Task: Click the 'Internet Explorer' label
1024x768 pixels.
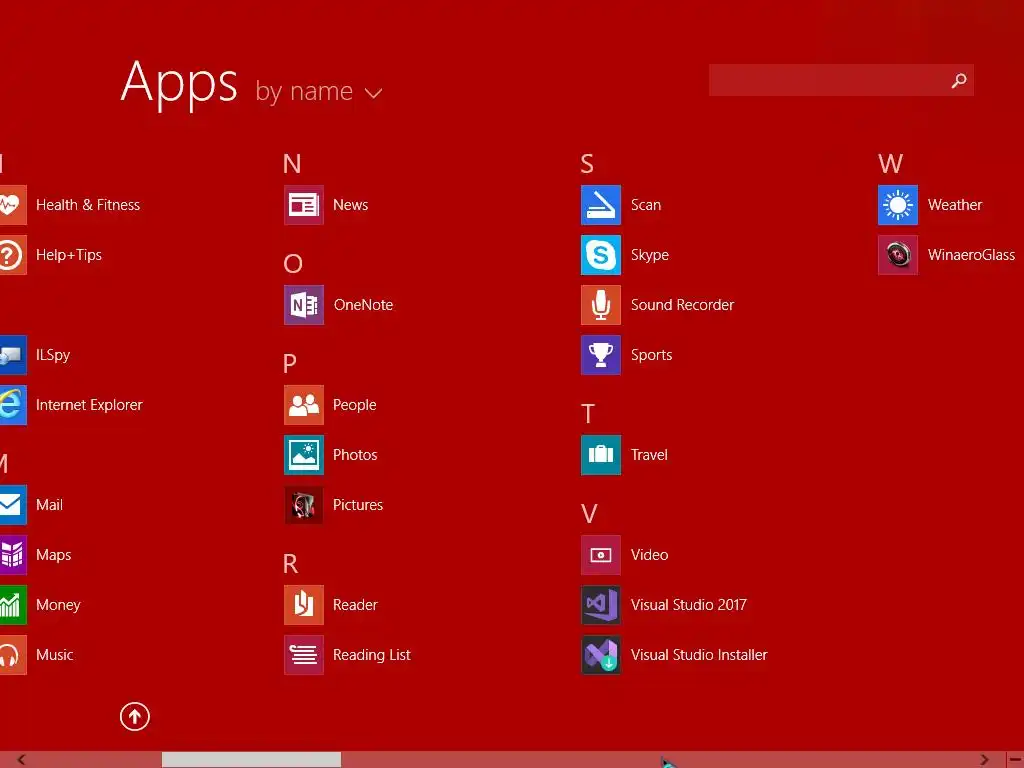Action: point(89,405)
